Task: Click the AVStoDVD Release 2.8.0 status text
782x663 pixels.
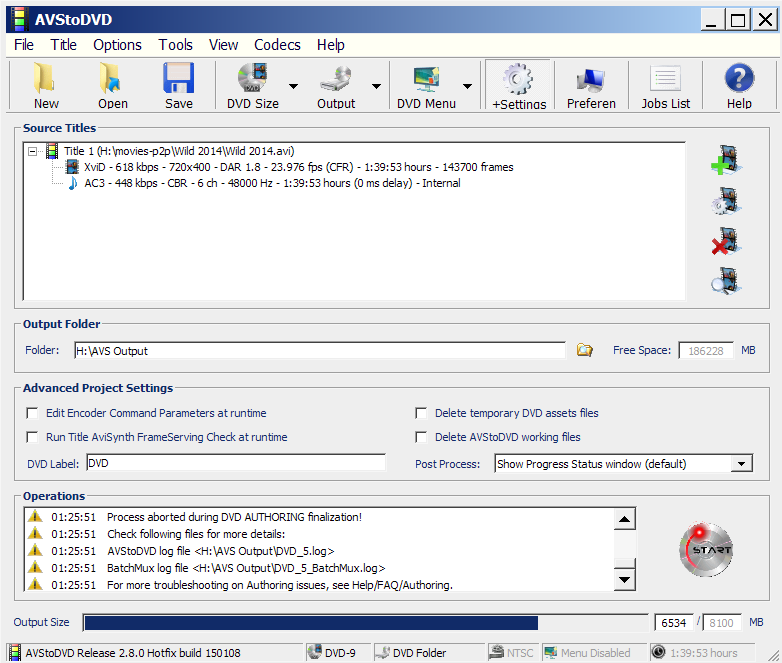Action: [133, 653]
